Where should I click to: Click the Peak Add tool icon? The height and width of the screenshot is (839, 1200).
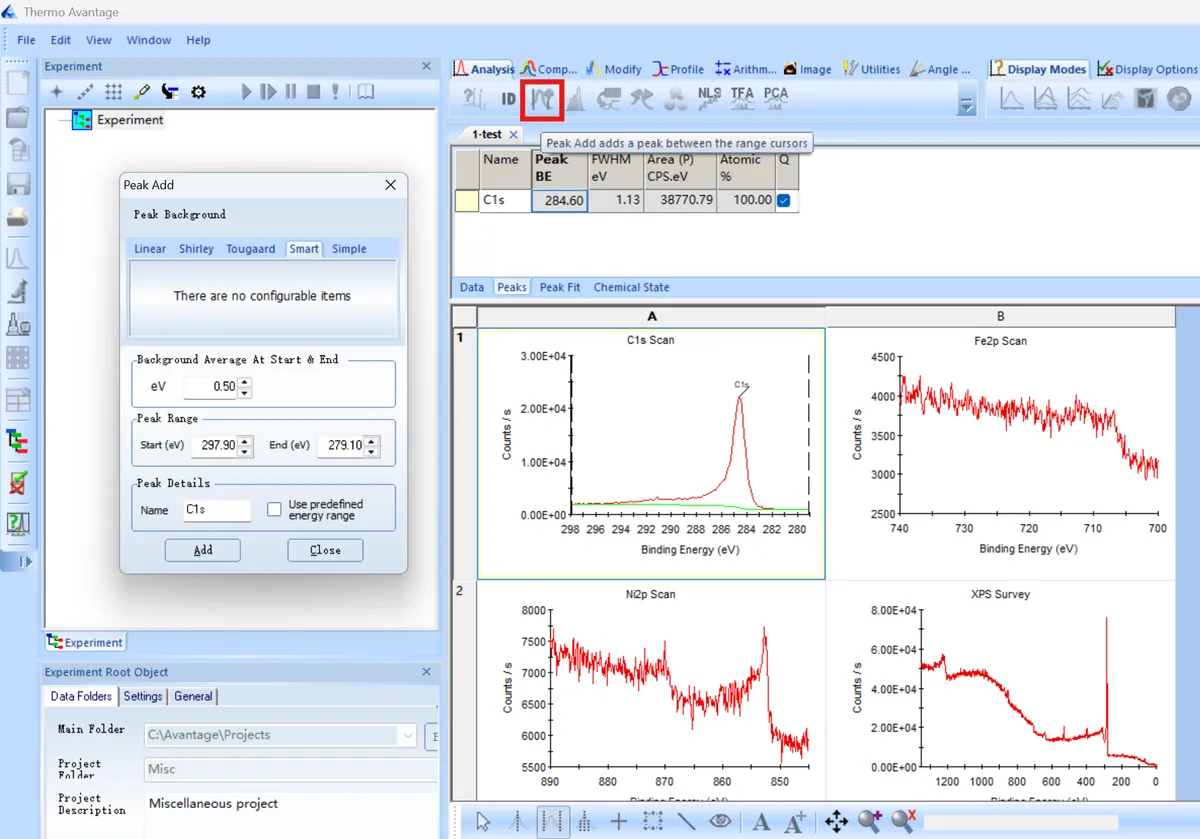[543, 98]
